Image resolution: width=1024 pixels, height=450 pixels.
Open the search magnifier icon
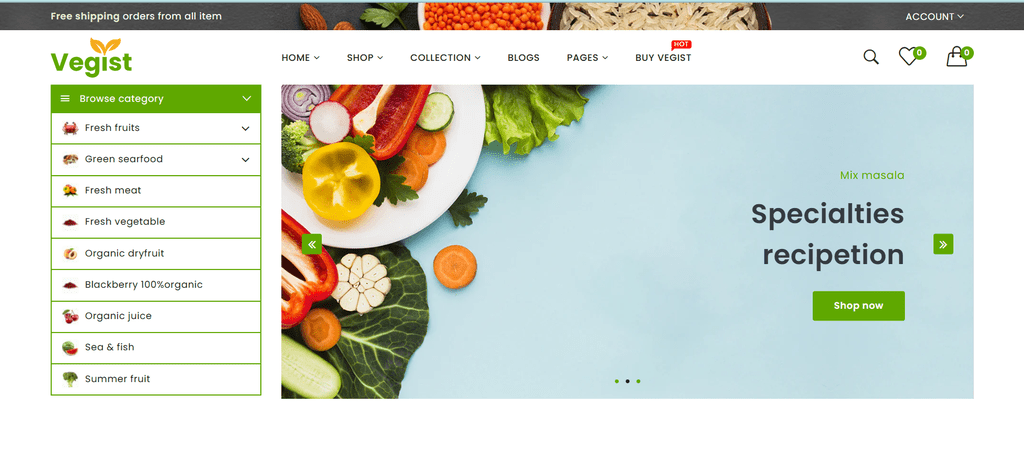871,57
